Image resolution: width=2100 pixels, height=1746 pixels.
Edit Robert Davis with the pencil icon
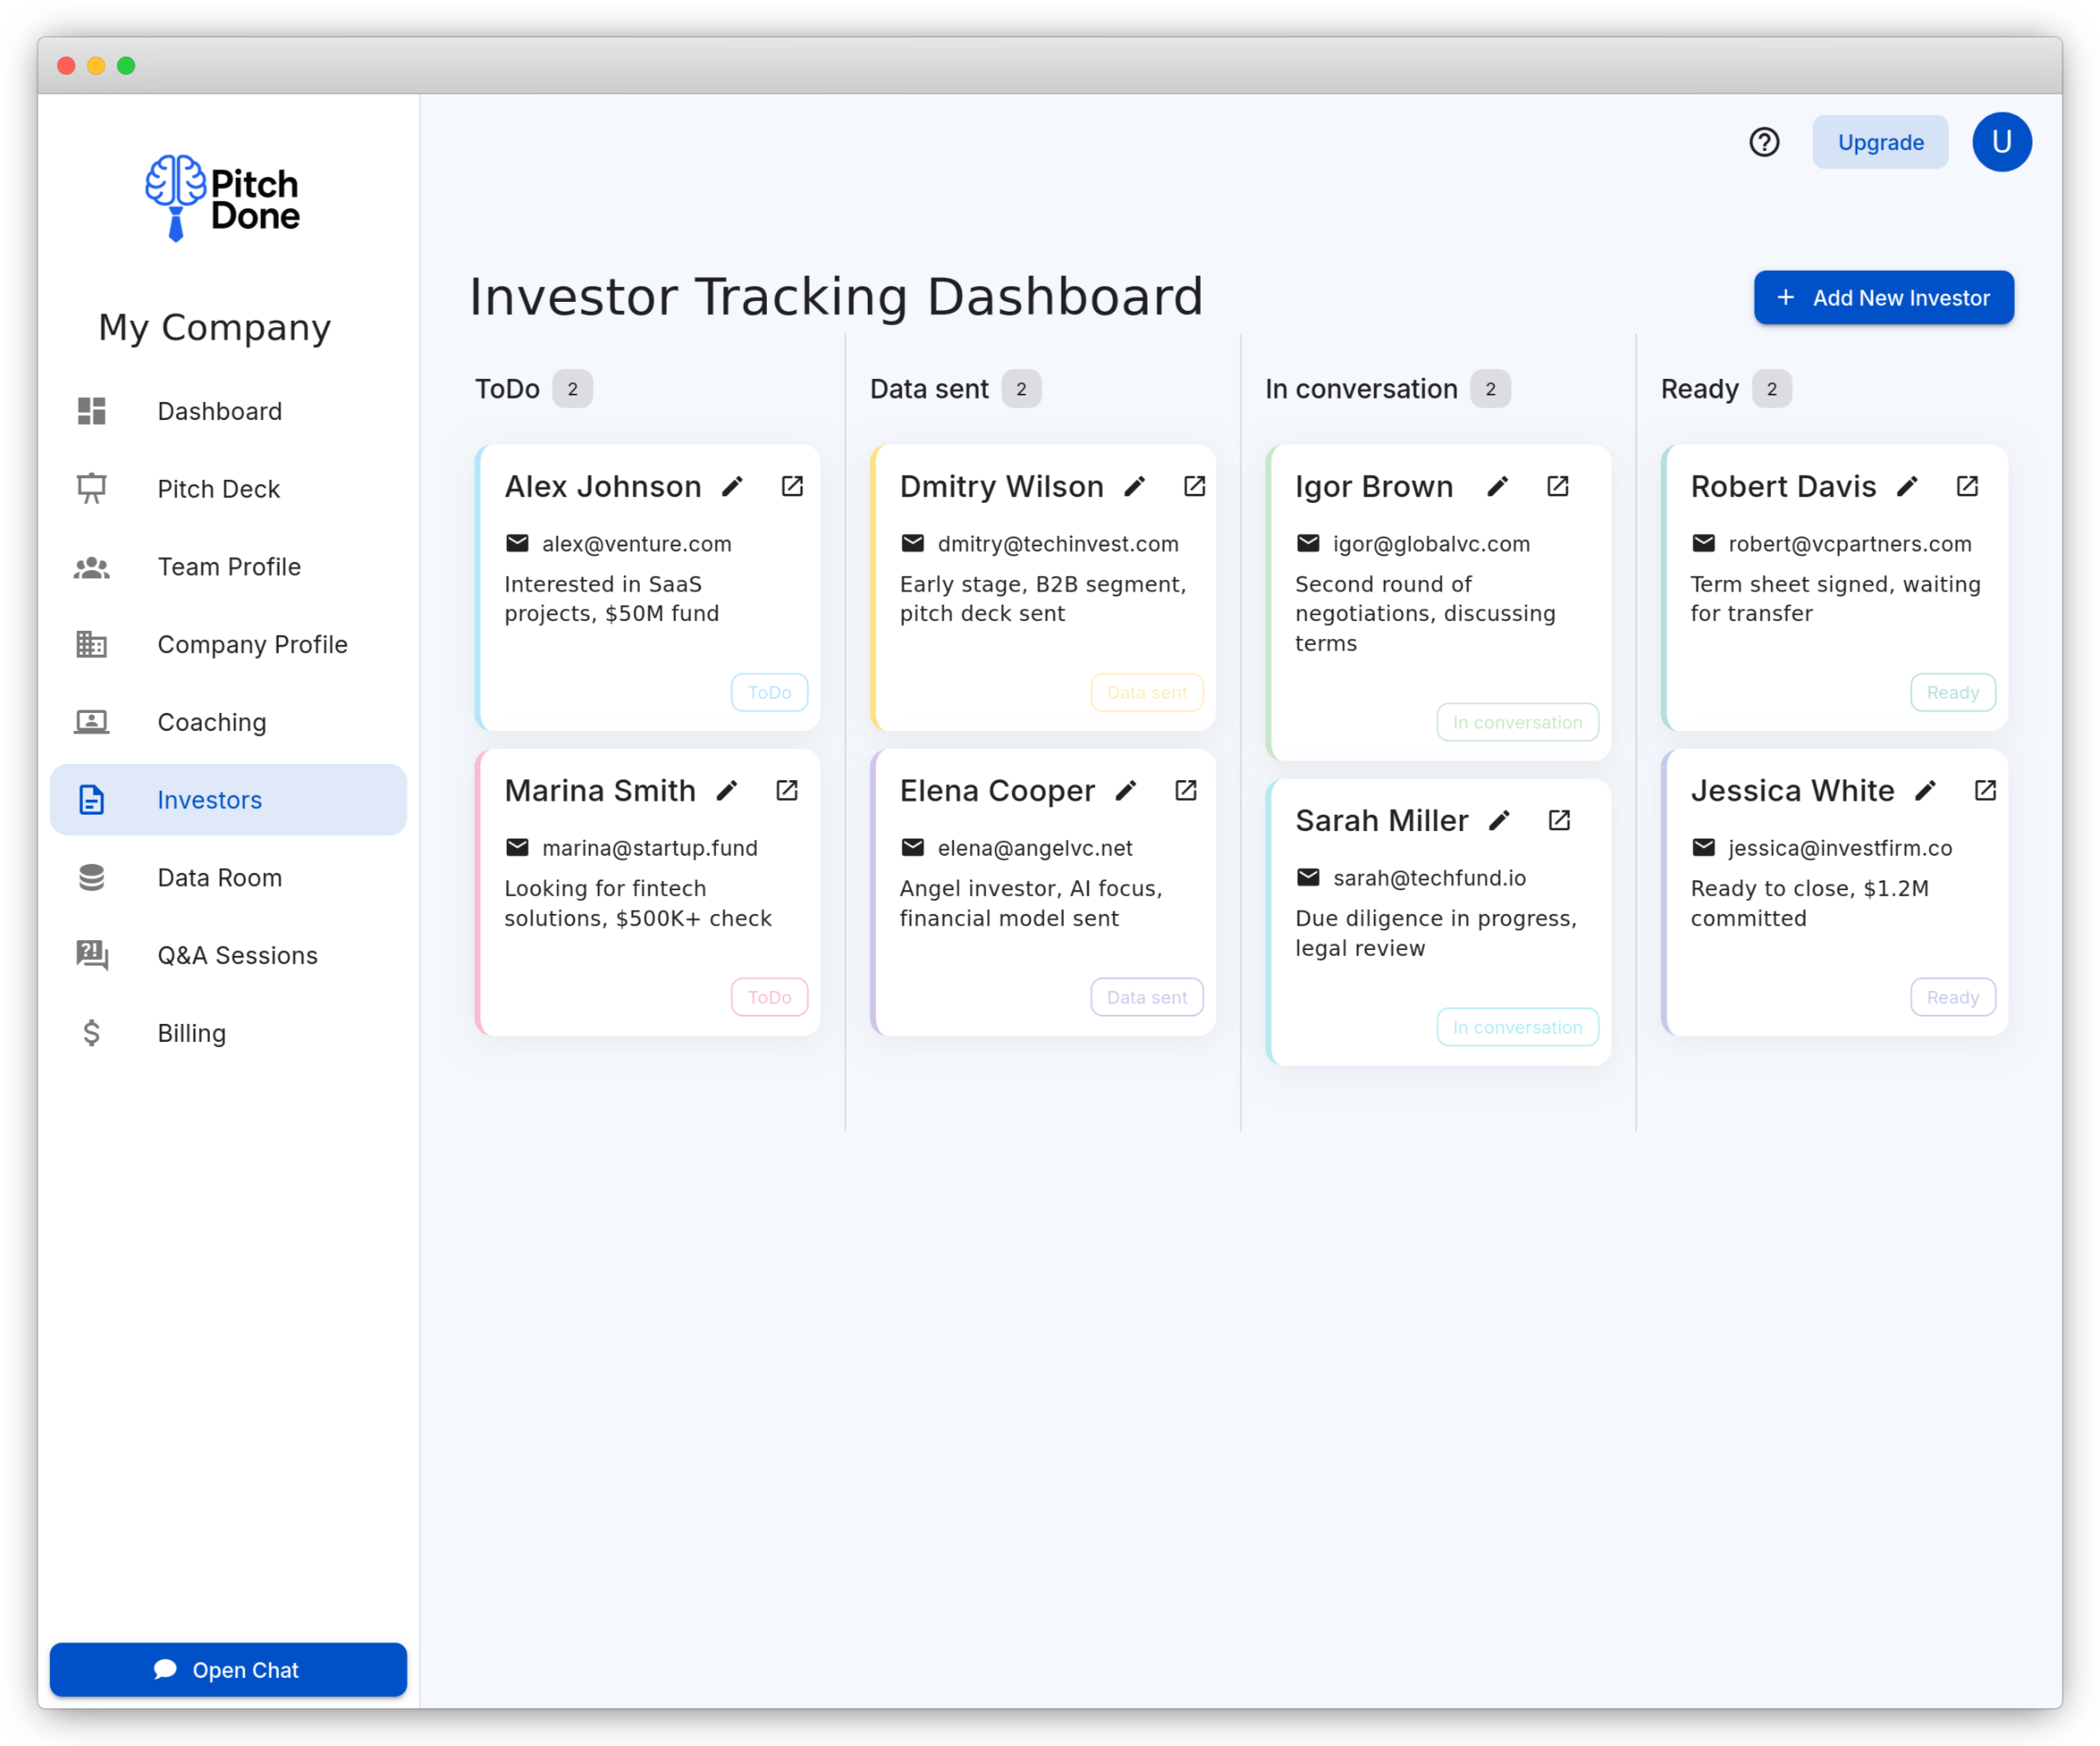(1907, 487)
